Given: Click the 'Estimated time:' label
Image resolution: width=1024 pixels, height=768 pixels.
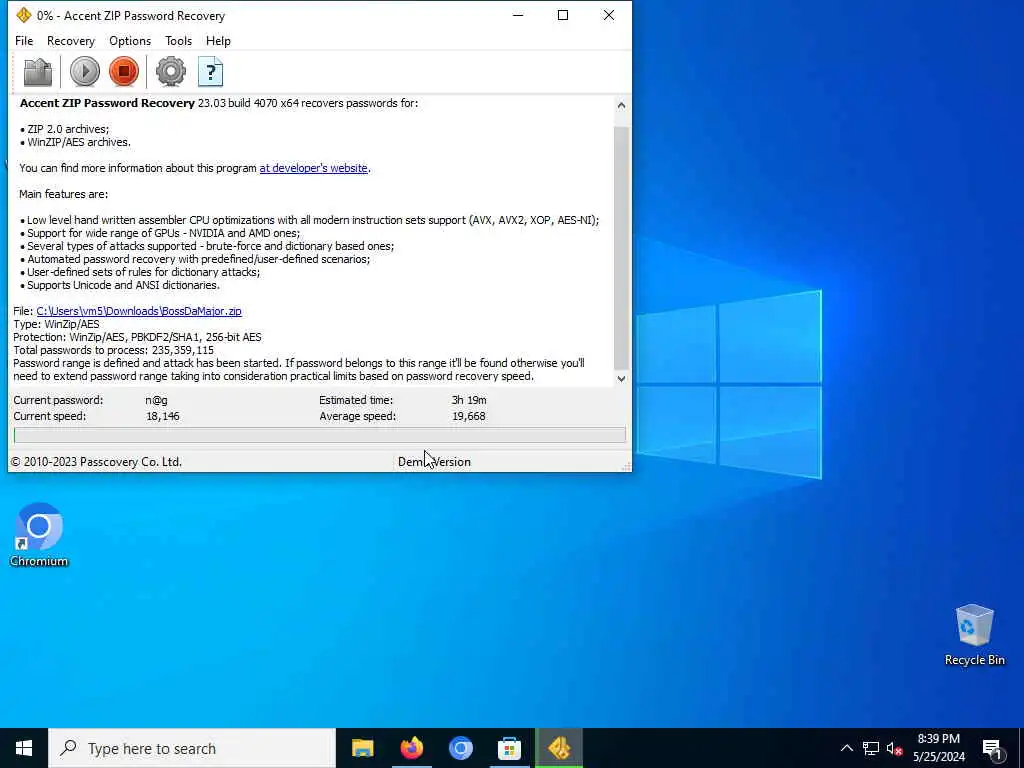Looking at the screenshot, I should 356,400.
